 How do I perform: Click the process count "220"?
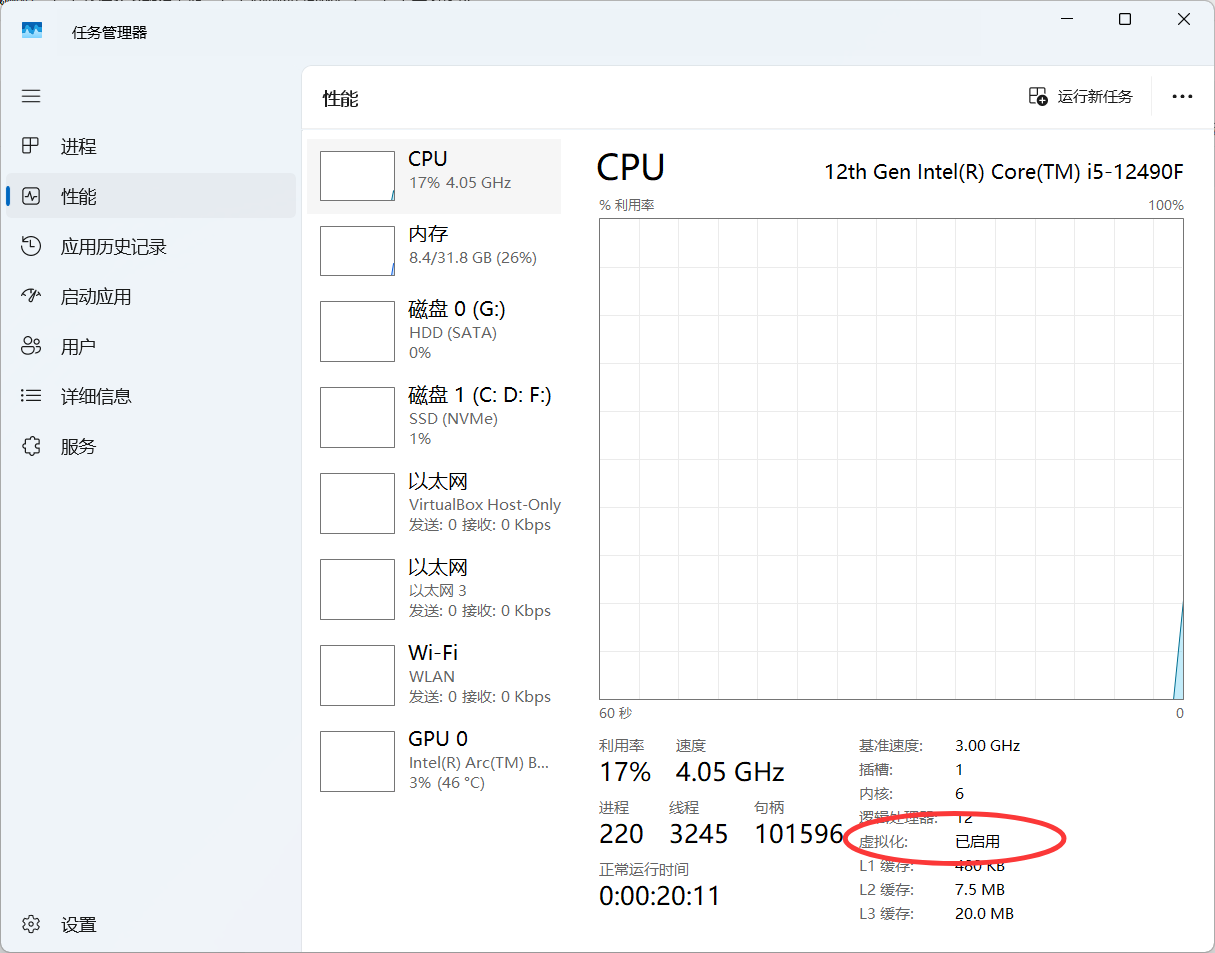pos(621,834)
